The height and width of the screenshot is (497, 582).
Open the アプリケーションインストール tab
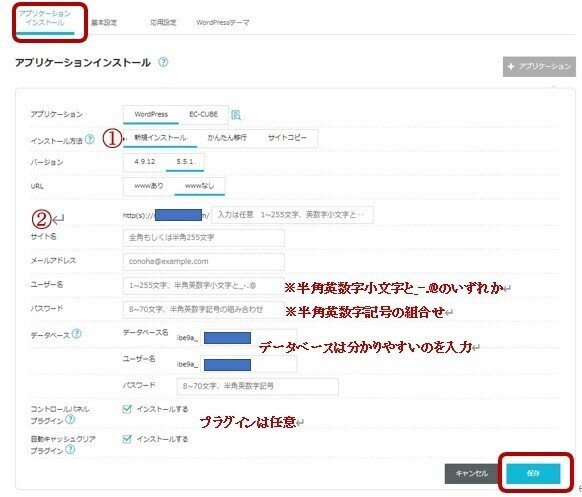point(45,19)
